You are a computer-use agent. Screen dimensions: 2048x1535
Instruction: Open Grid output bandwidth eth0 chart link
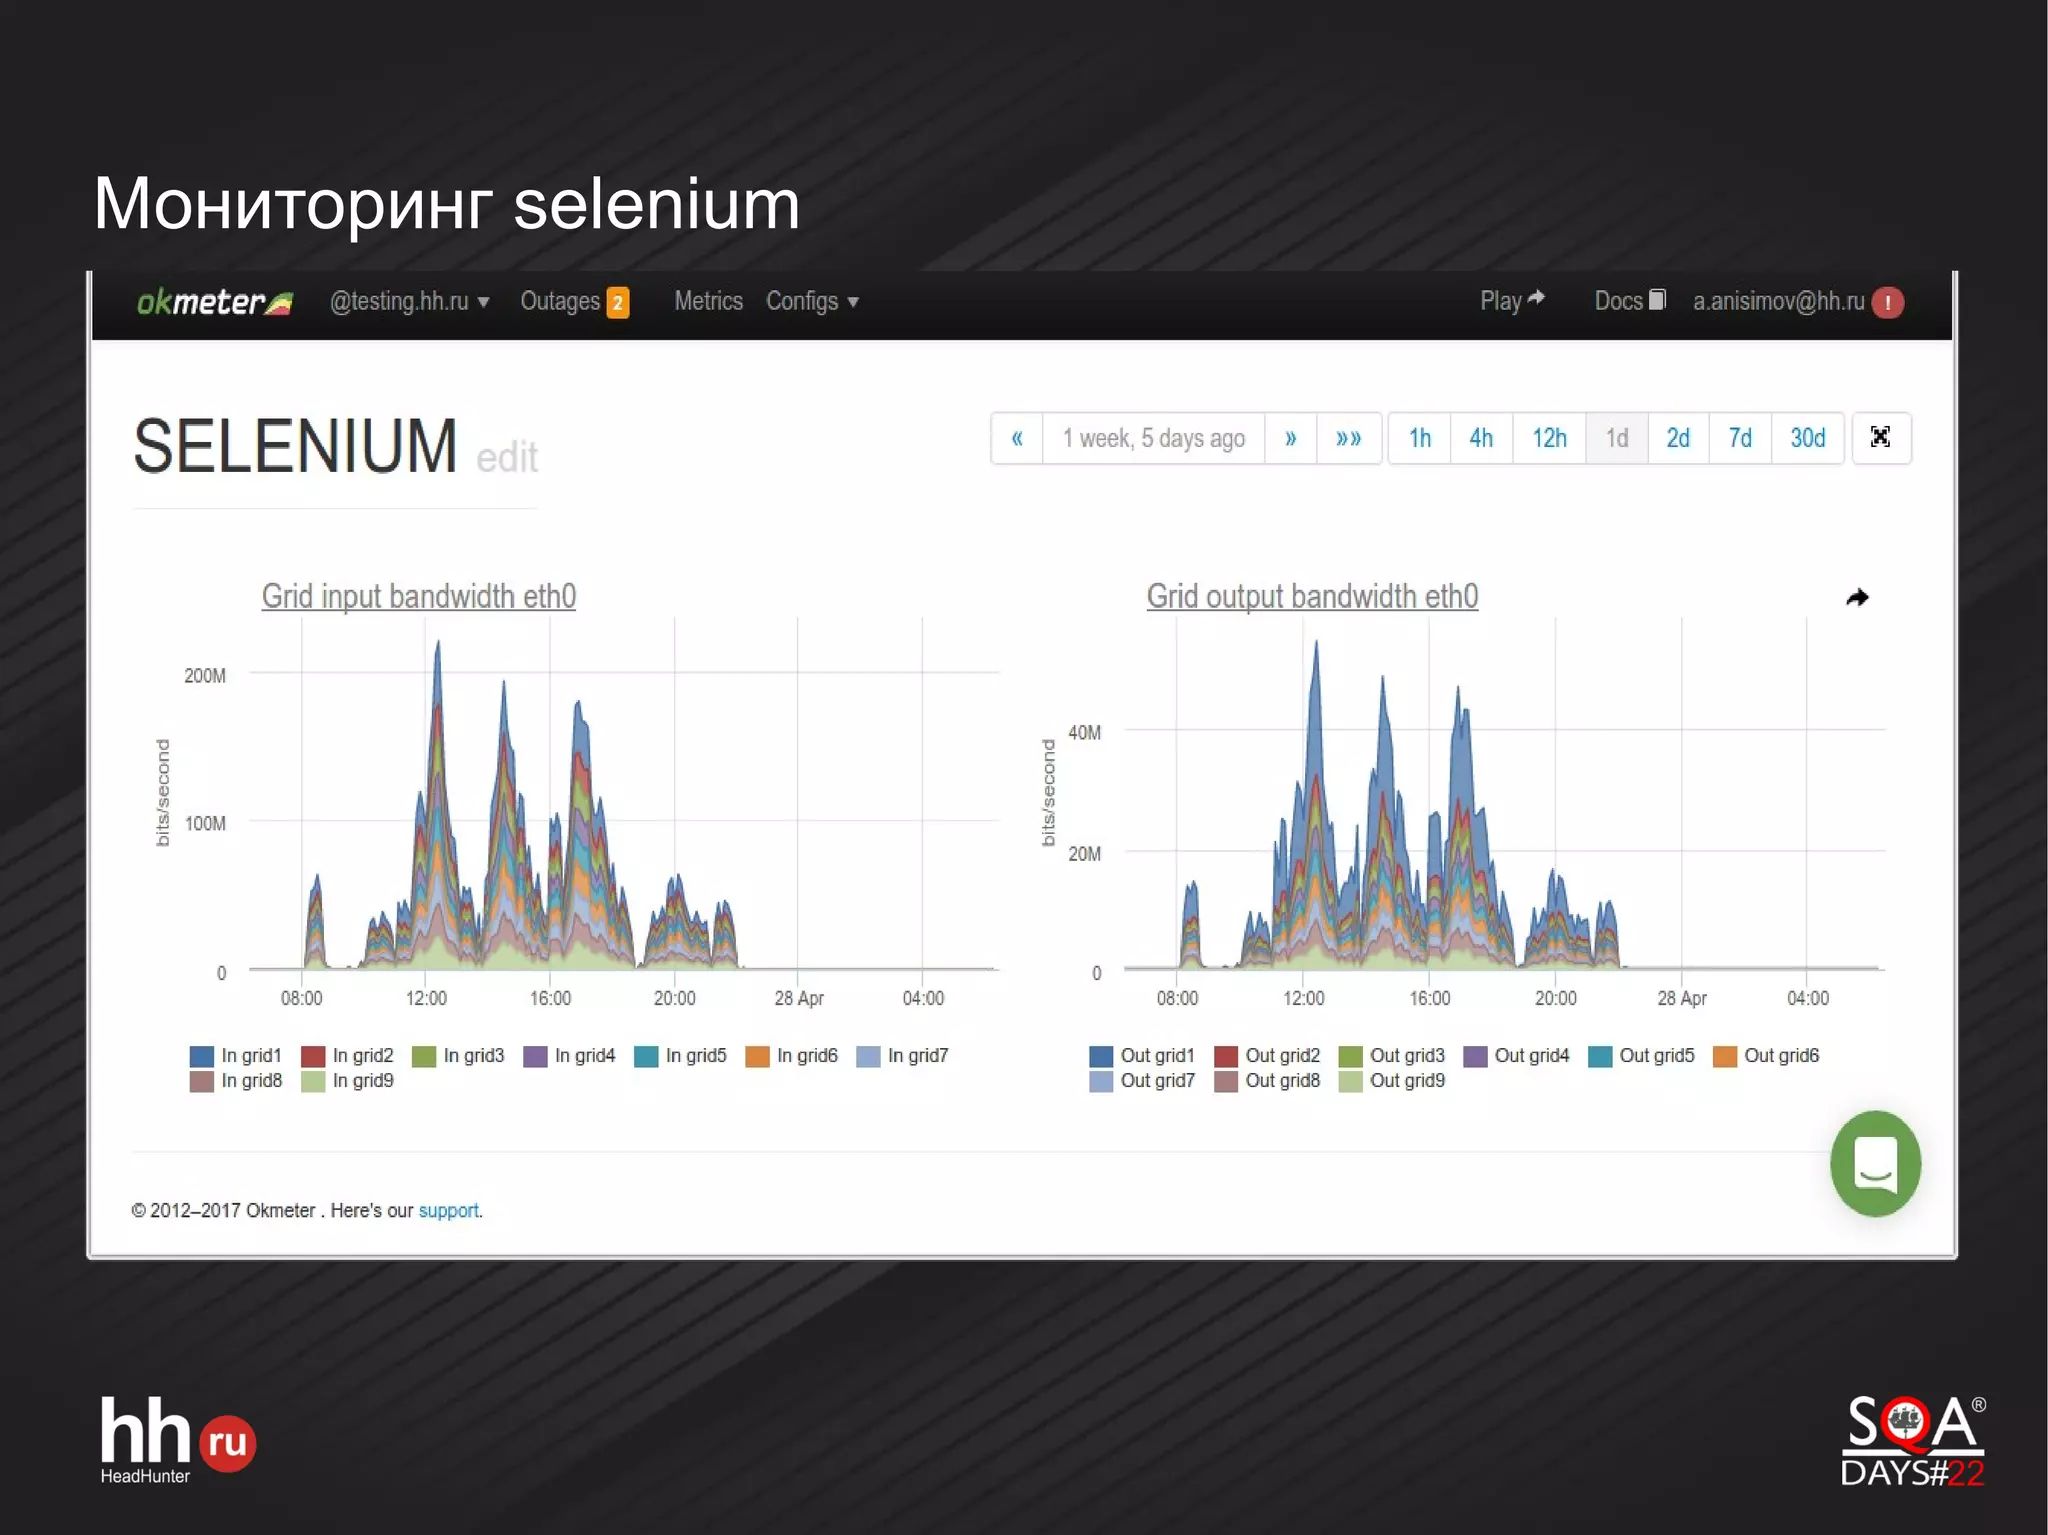pyautogui.click(x=1312, y=596)
